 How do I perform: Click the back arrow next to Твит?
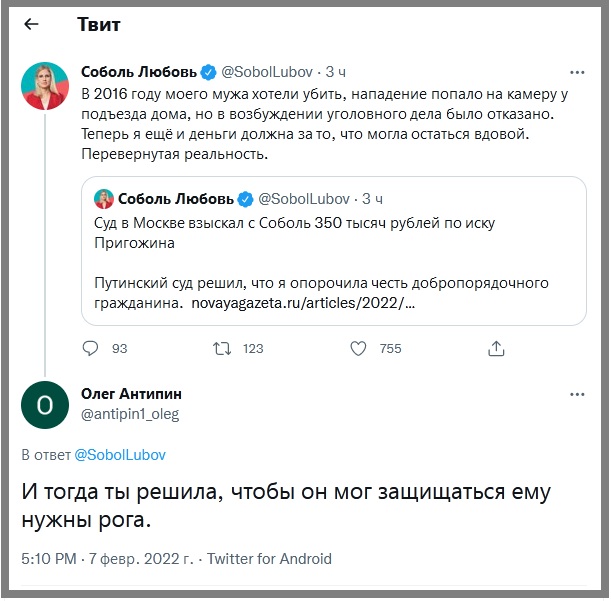pos(31,24)
